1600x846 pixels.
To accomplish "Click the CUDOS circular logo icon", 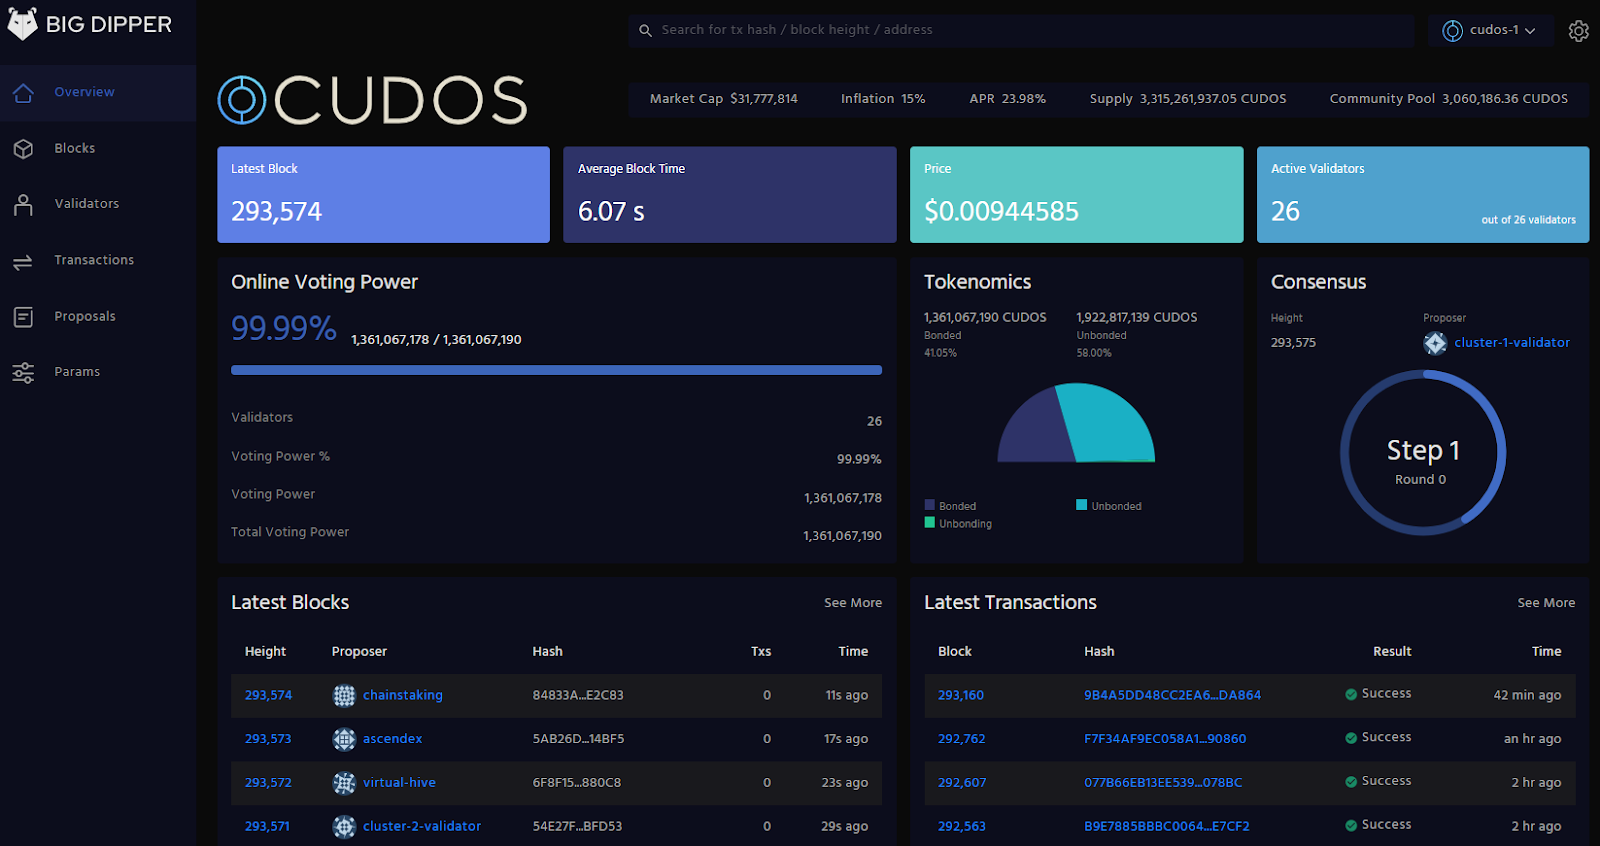I will (x=242, y=100).
